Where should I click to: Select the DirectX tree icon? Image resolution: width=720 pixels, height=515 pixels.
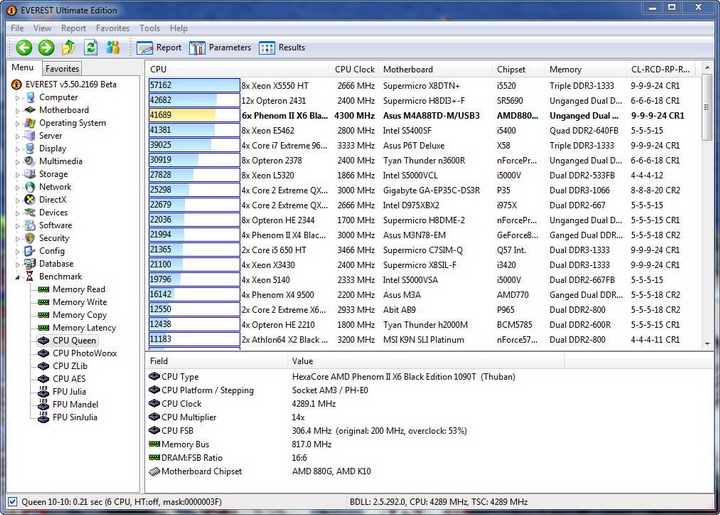pos(30,200)
